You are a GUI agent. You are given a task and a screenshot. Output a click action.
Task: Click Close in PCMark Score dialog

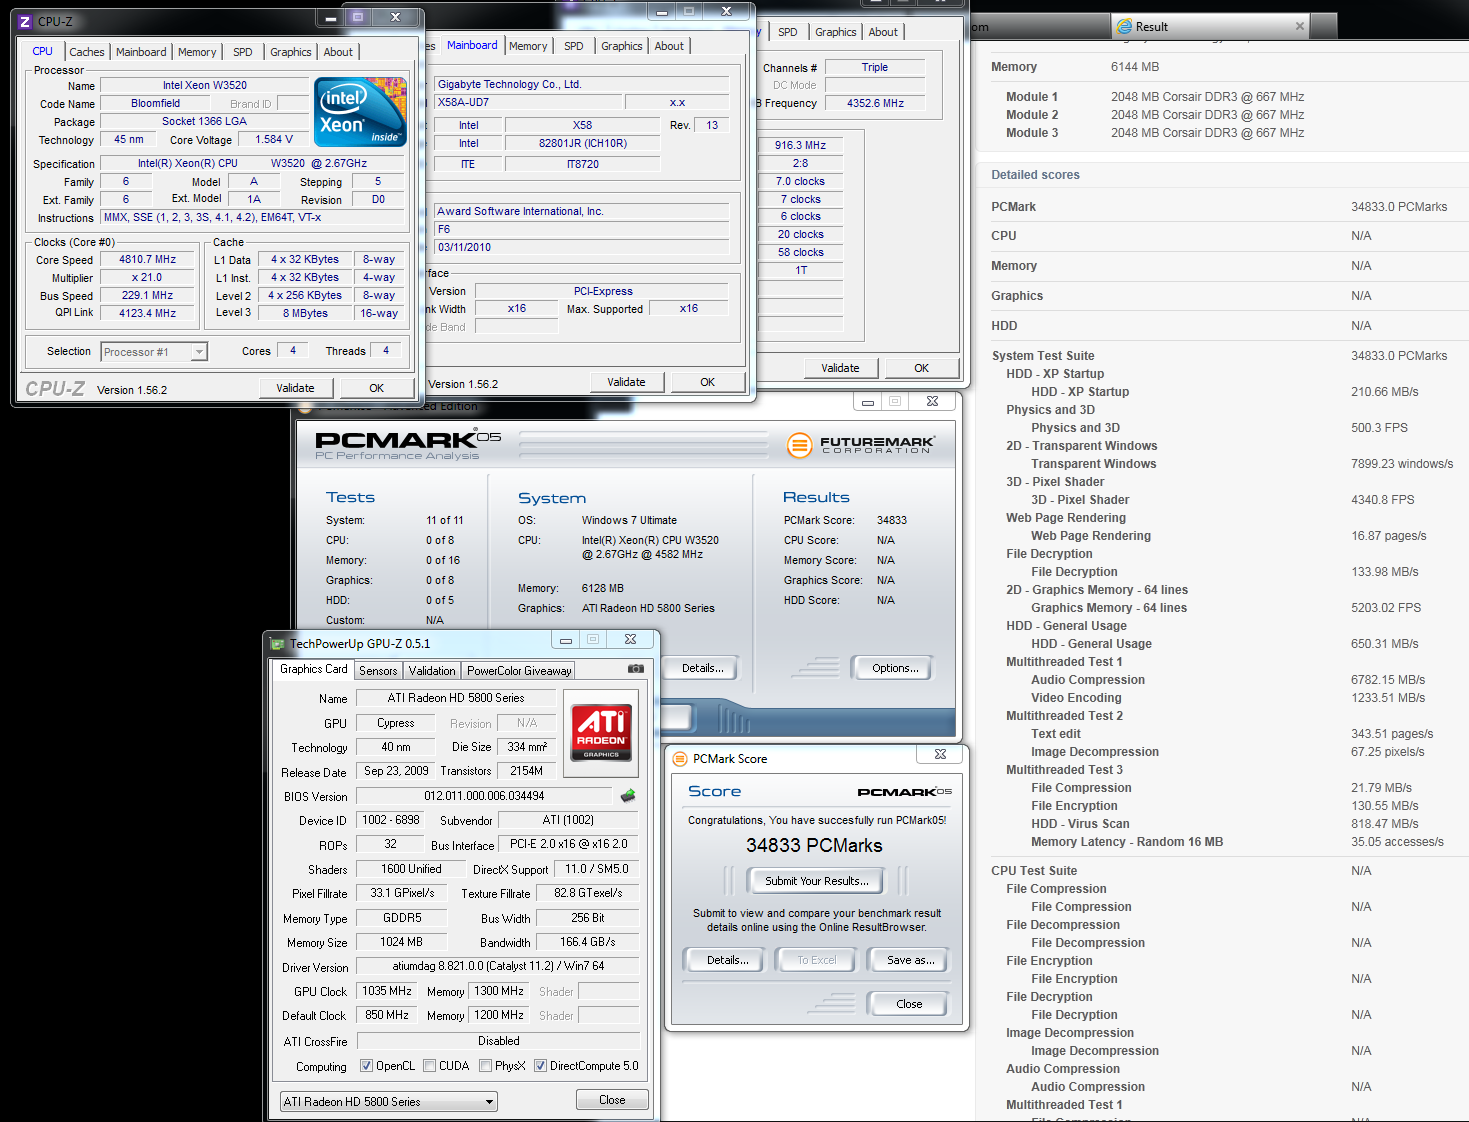tap(909, 1004)
